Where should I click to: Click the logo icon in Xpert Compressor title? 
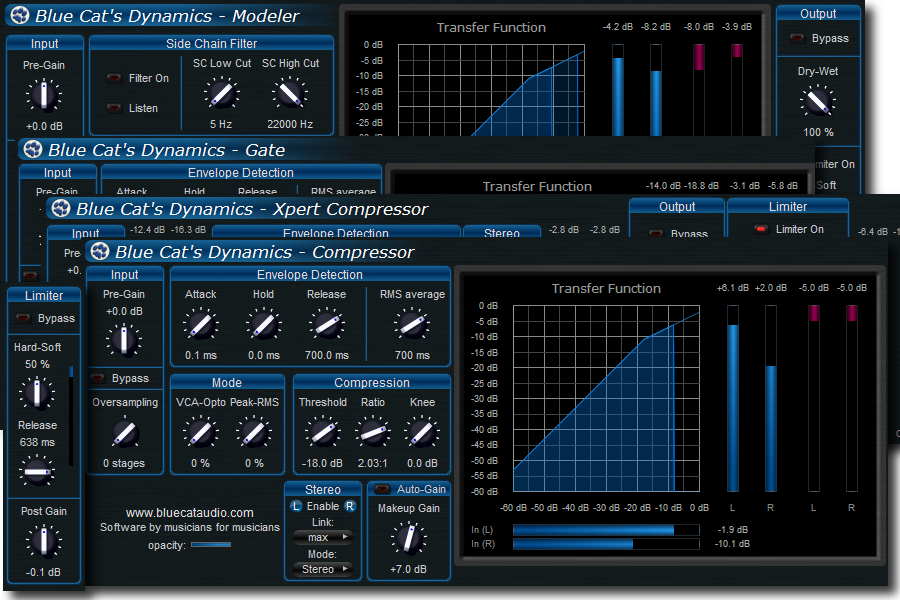point(60,209)
